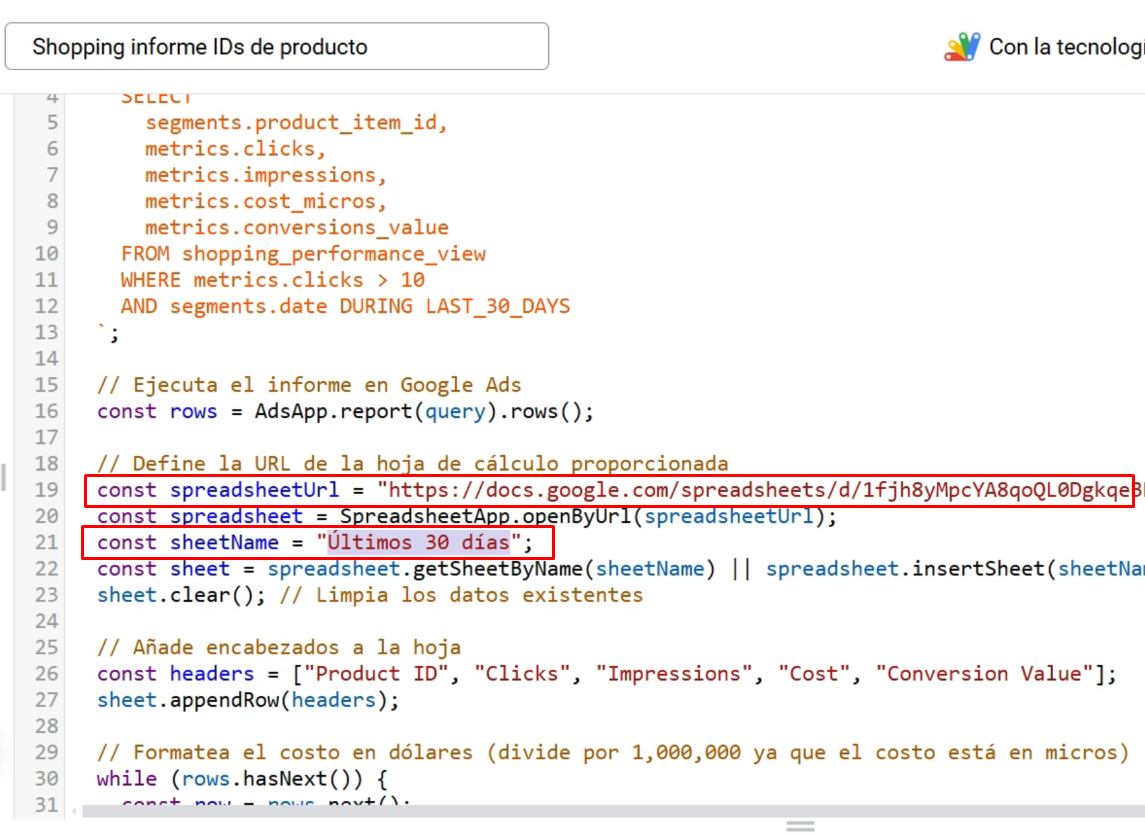Click the comment 'Limpia los datos existentes'
Viewport: 1145px width, 834px height.
coord(479,595)
